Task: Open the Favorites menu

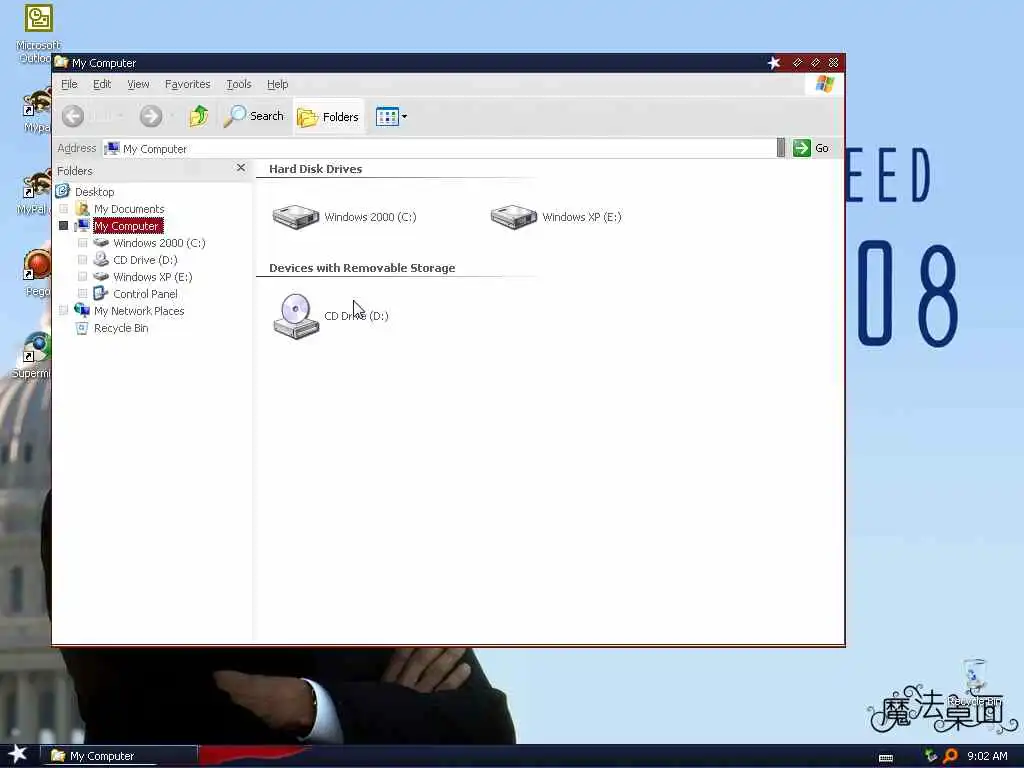Action: click(x=187, y=84)
